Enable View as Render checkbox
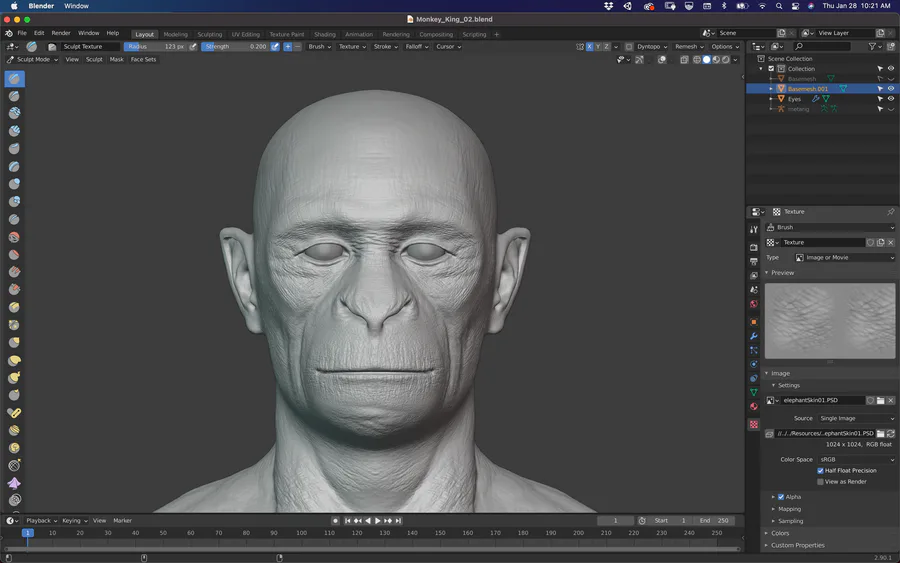Image resolution: width=900 pixels, height=563 pixels. pyautogui.click(x=820, y=482)
